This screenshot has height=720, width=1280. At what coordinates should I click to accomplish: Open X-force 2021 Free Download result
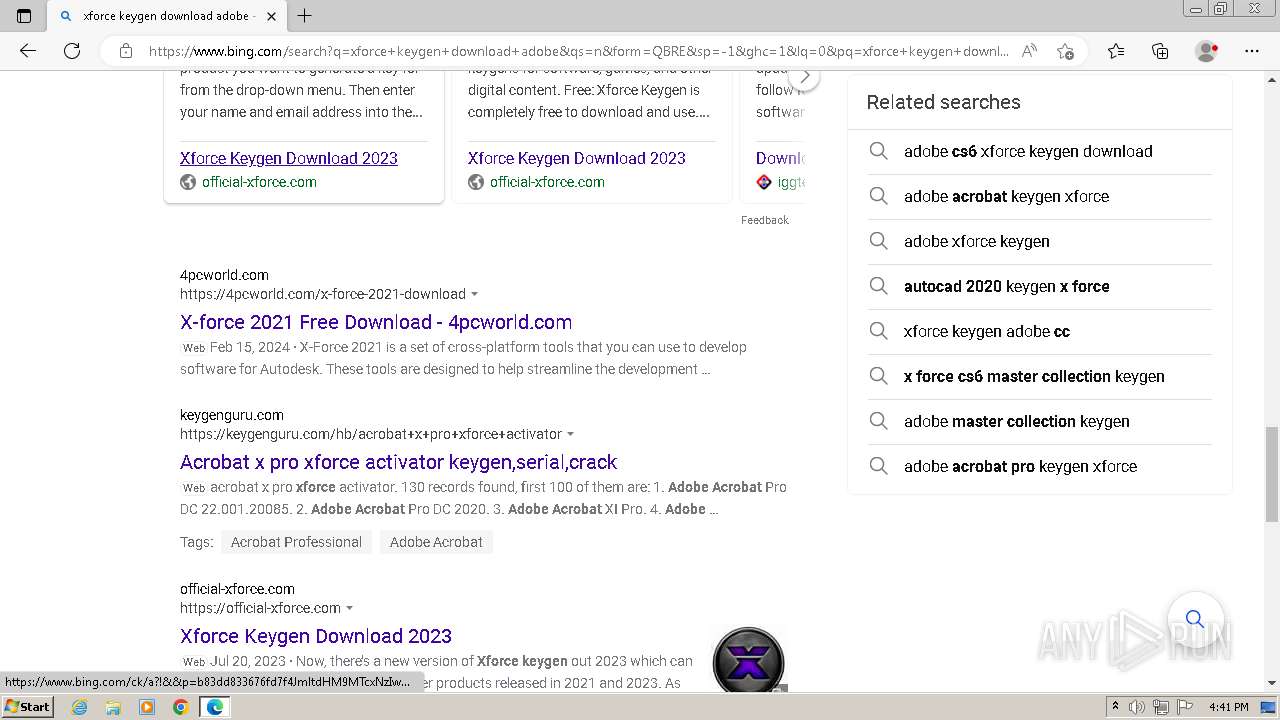pos(376,322)
